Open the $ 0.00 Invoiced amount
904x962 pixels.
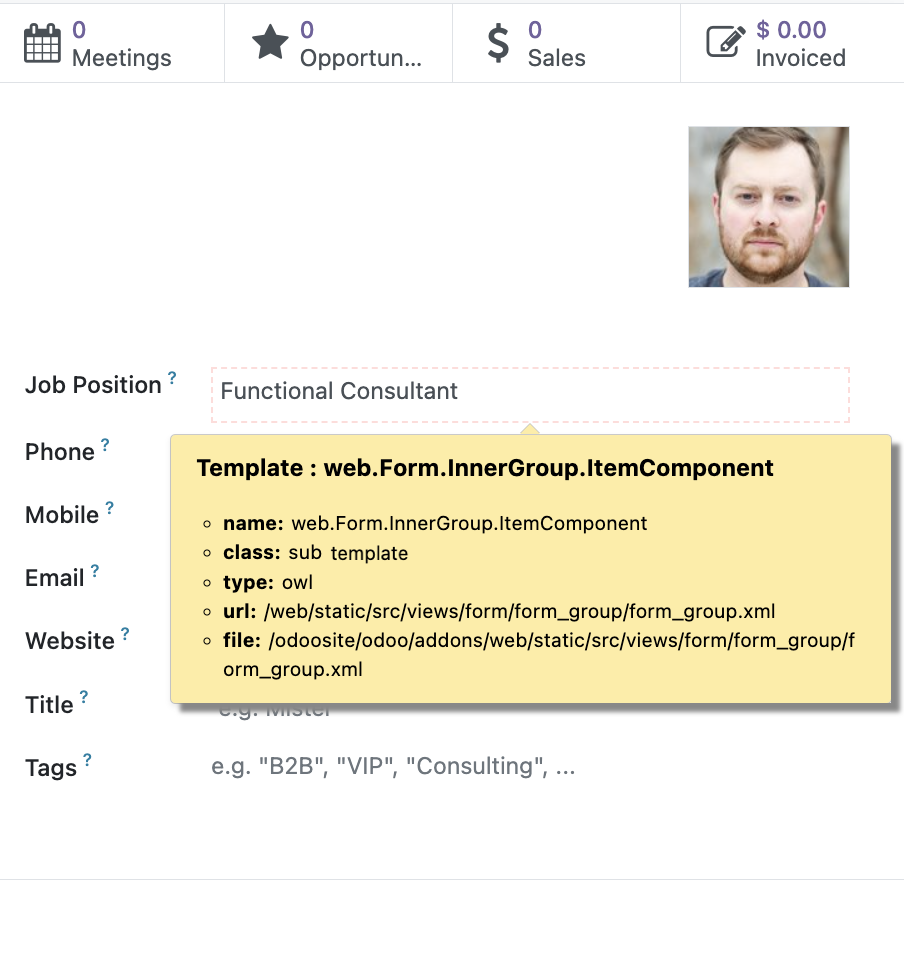point(791,31)
